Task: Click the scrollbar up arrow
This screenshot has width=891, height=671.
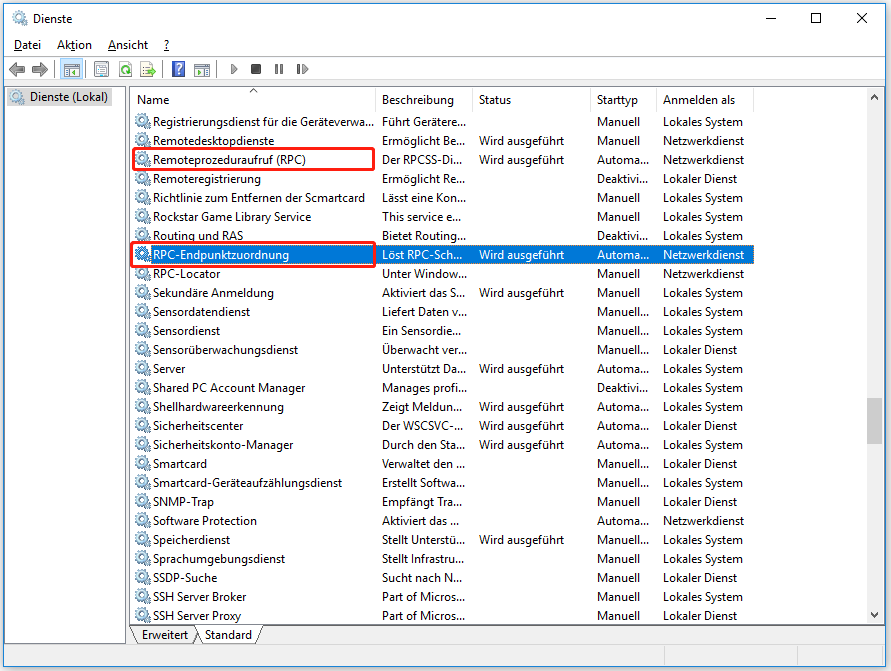Action: coord(875,98)
